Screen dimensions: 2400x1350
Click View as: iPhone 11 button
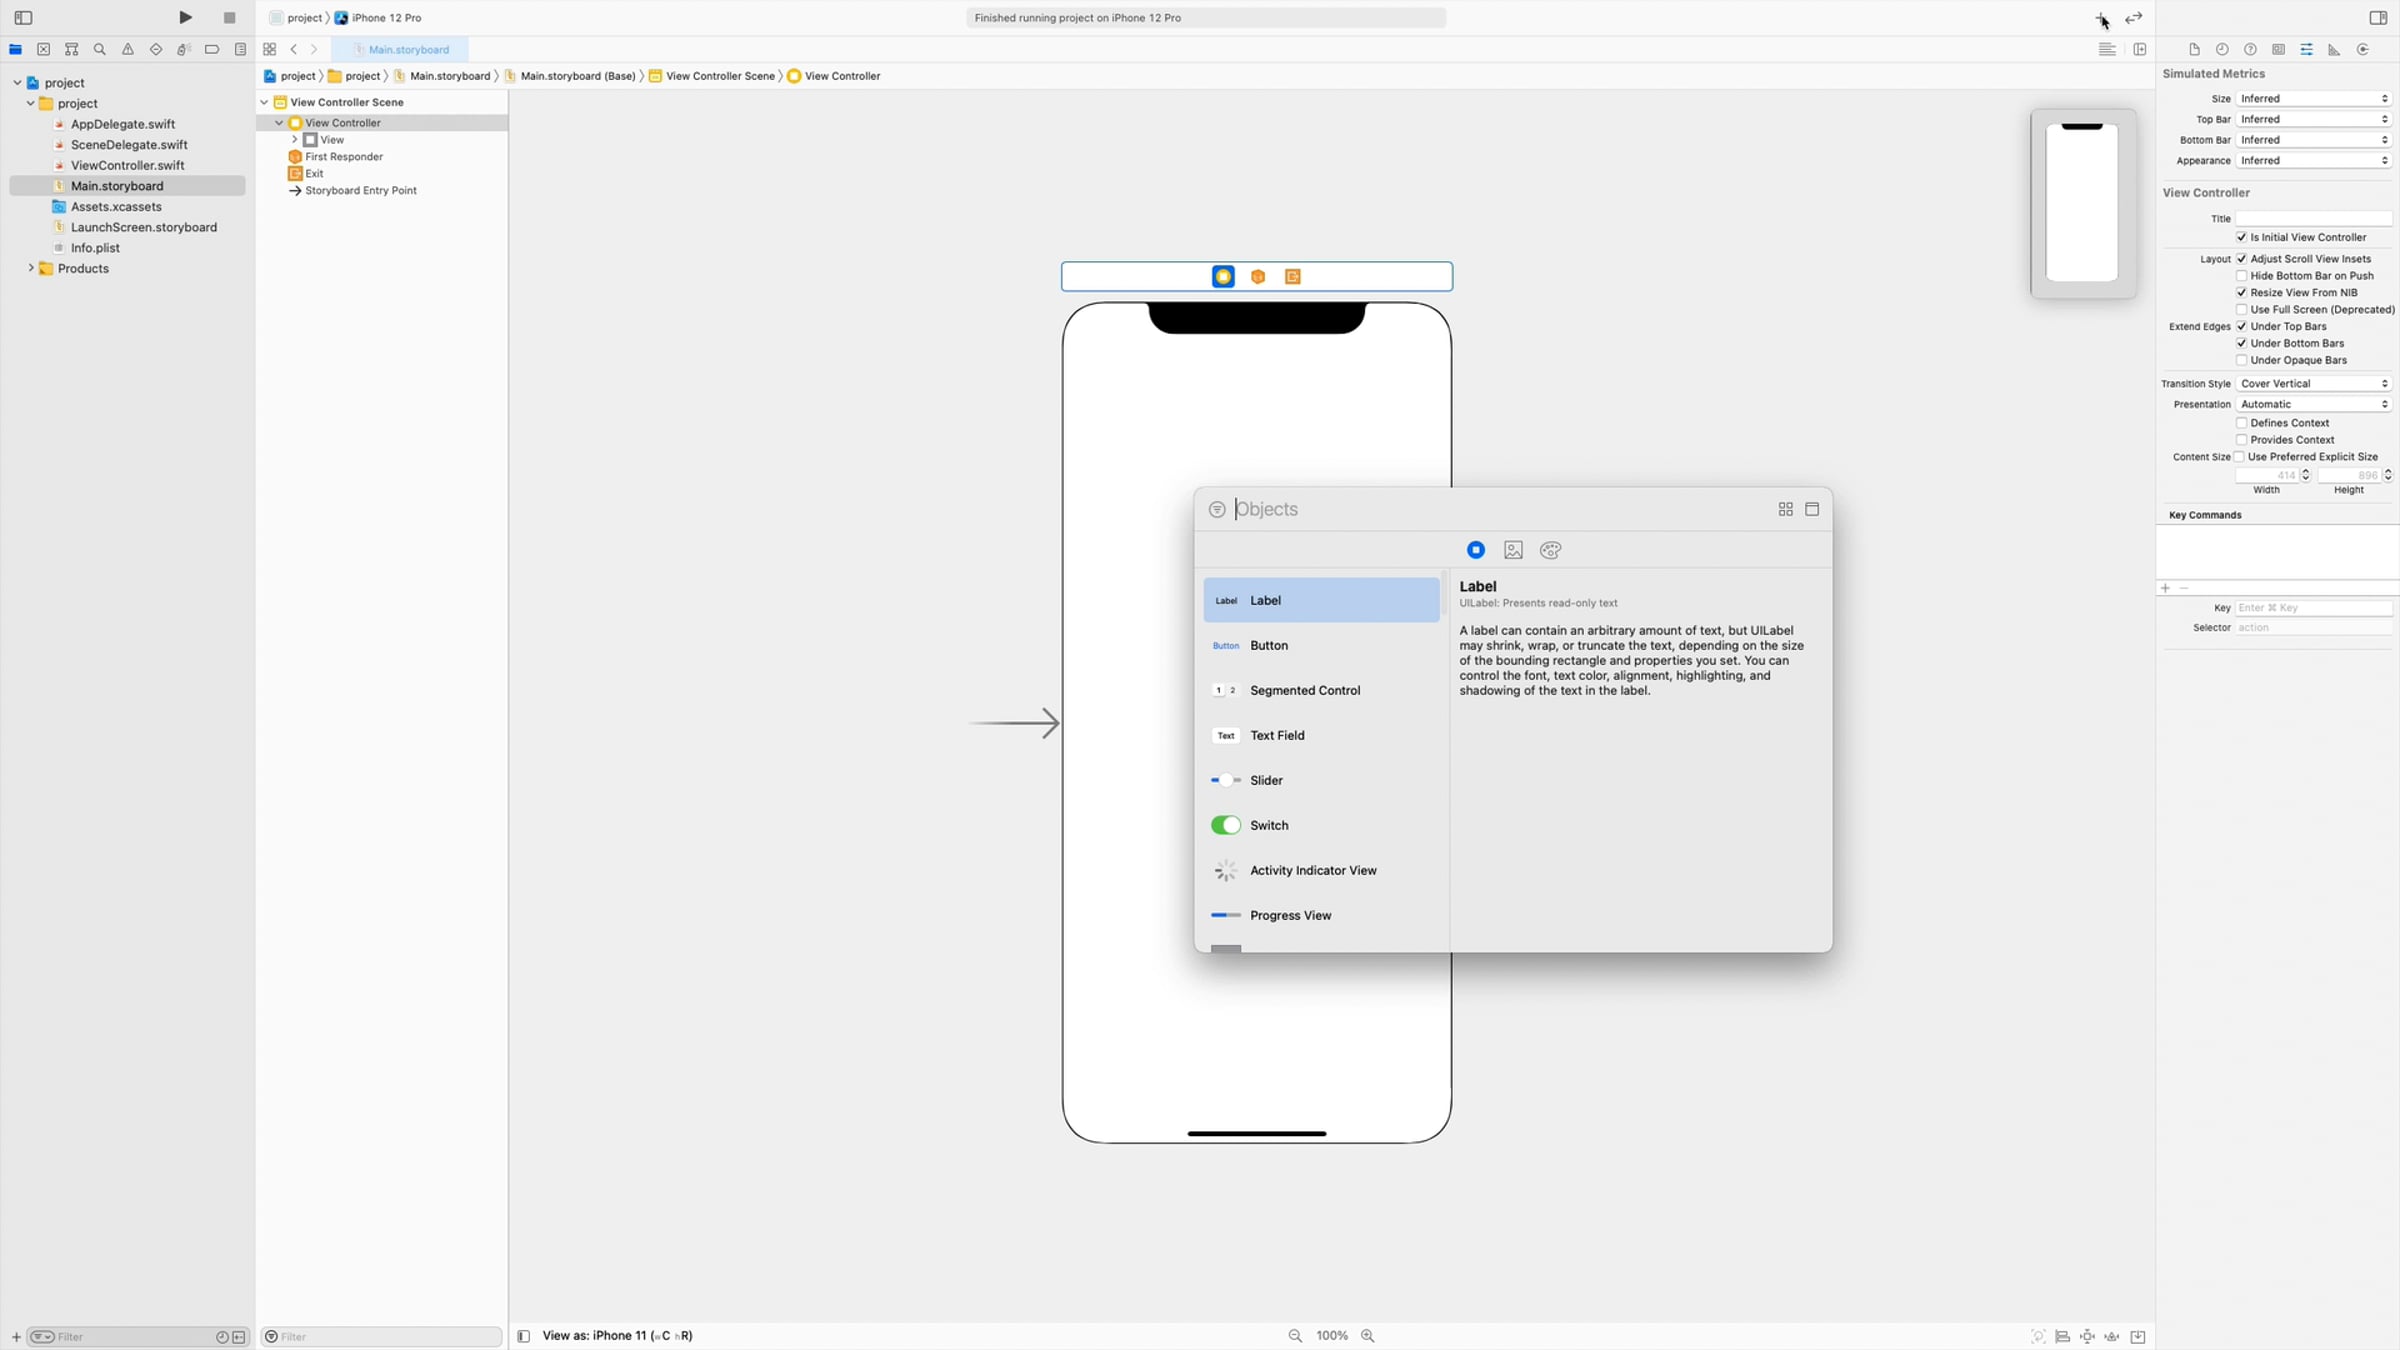(x=617, y=1336)
